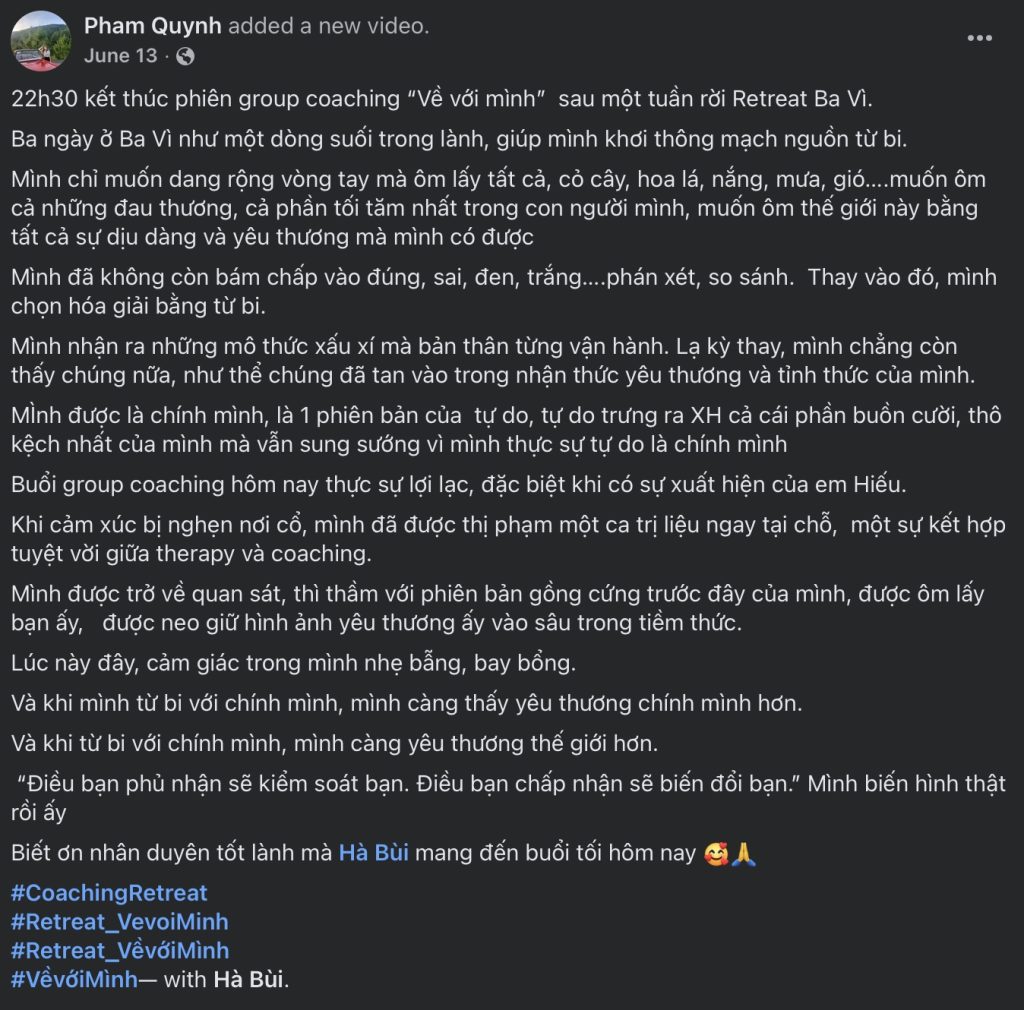Click the praying hands emoji
The image size is (1024, 1010).
pyautogui.click(x=742, y=855)
